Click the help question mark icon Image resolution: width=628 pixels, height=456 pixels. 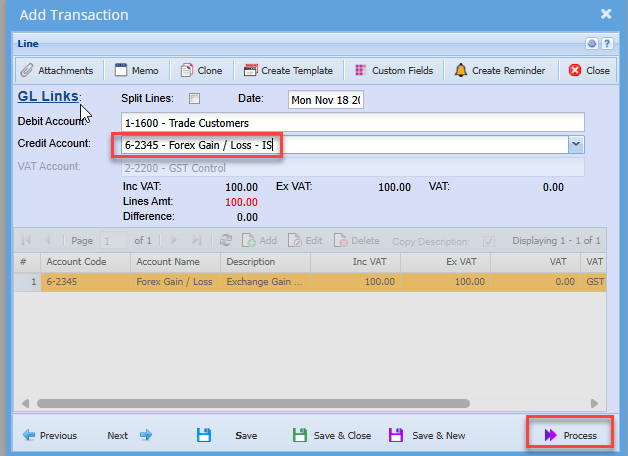click(606, 44)
